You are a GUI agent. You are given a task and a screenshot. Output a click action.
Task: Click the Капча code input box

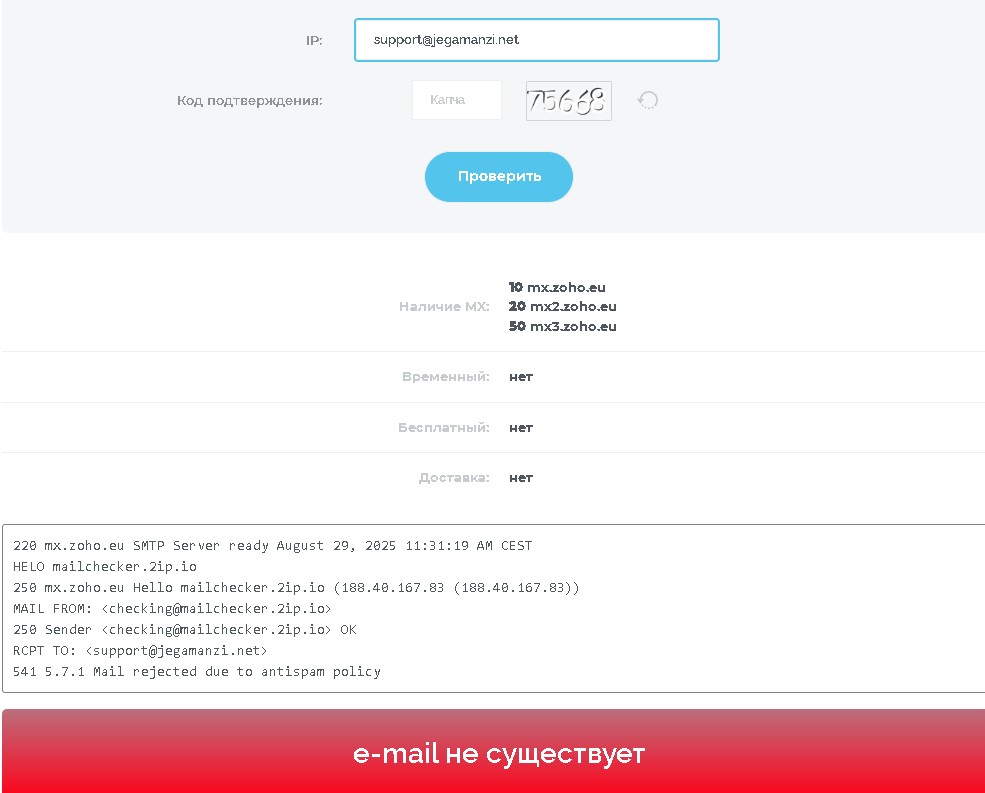[x=456, y=100]
